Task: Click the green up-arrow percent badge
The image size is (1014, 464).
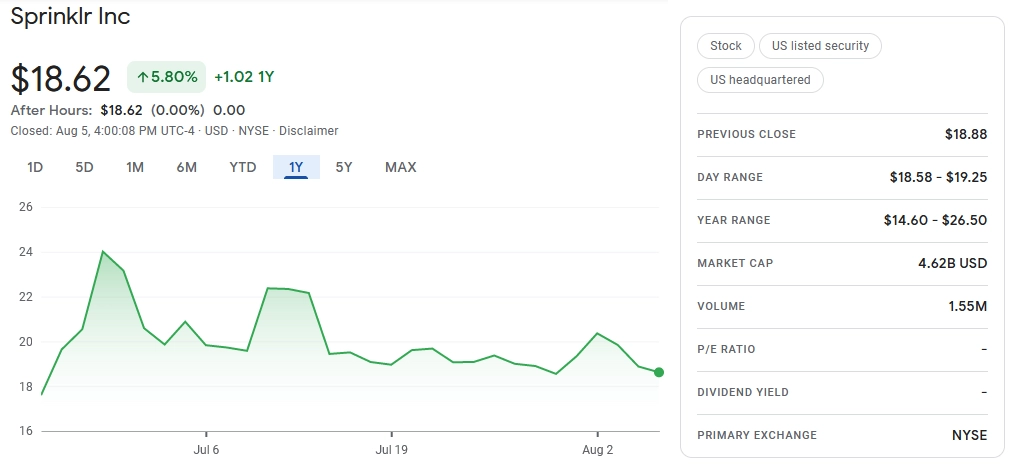Action: point(166,77)
